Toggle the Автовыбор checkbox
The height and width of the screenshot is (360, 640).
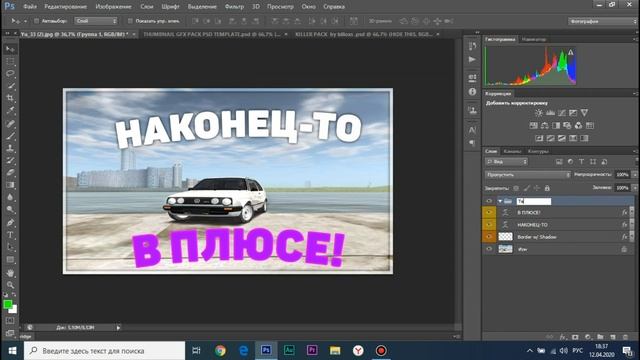click(x=36, y=21)
